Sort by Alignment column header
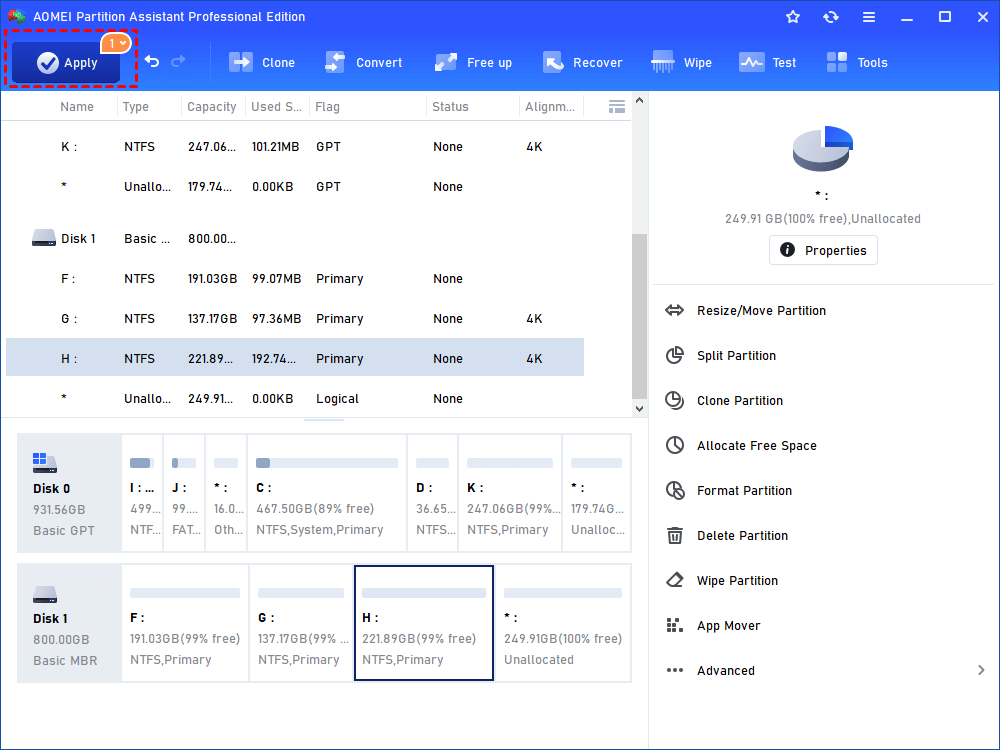The image size is (1000, 750). pyautogui.click(x=550, y=107)
